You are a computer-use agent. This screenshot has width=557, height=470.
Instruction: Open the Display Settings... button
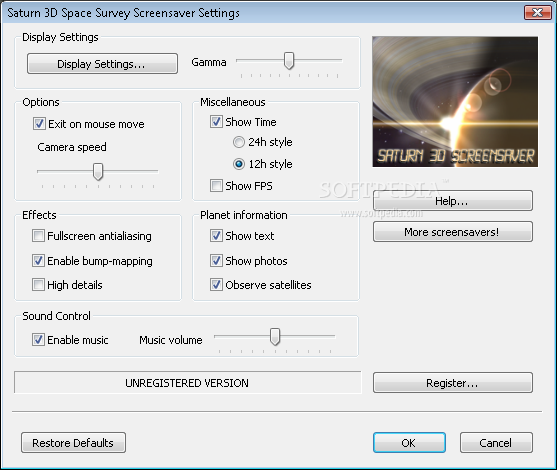point(102,64)
